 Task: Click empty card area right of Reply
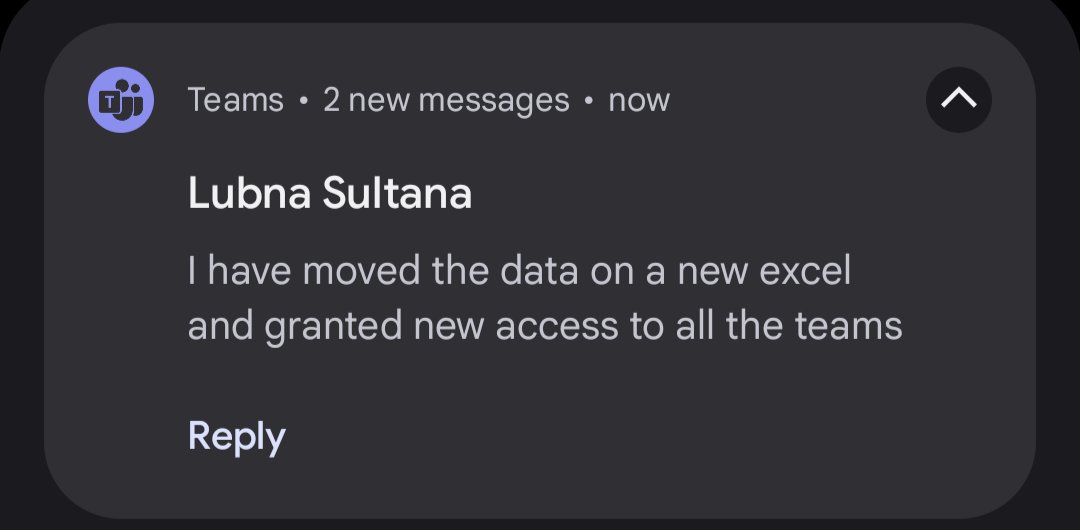650,436
